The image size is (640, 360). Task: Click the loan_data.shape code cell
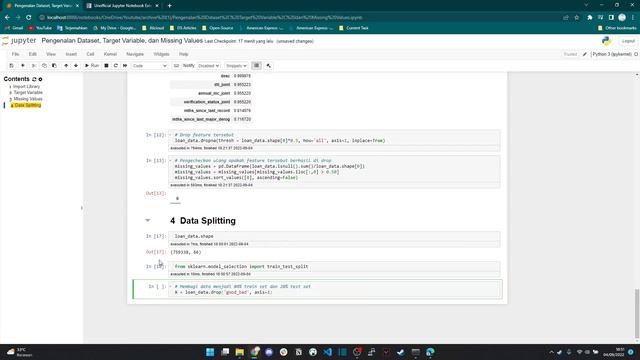pyautogui.click(x=335, y=236)
